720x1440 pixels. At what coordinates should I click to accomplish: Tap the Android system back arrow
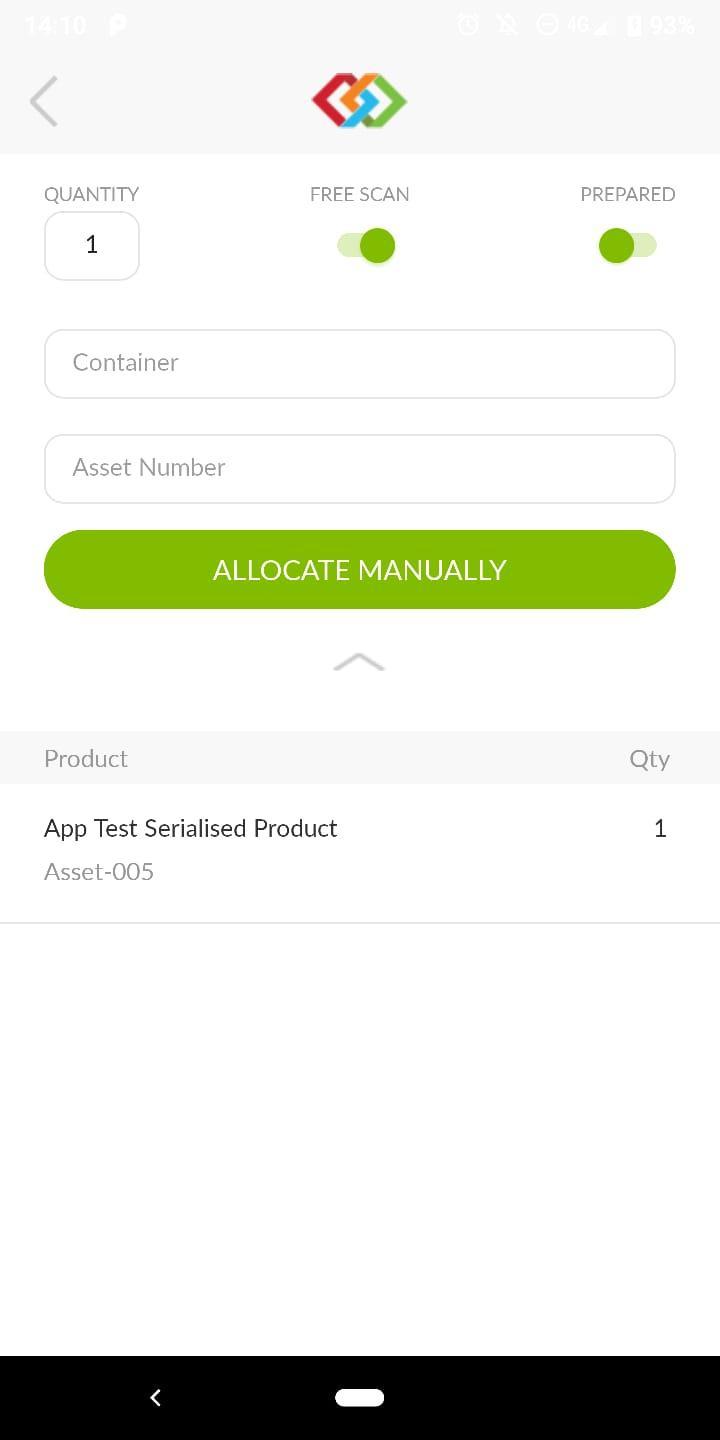tap(155, 1397)
